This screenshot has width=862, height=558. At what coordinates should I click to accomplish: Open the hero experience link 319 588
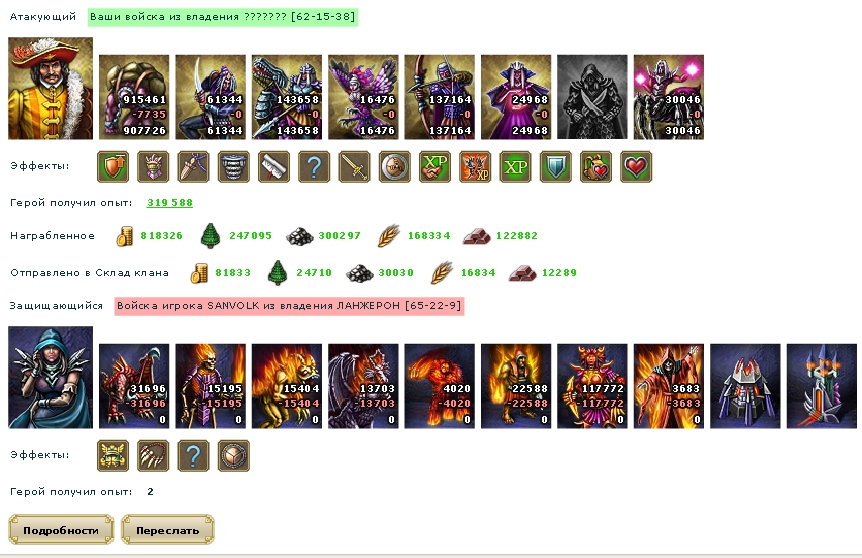170,202
